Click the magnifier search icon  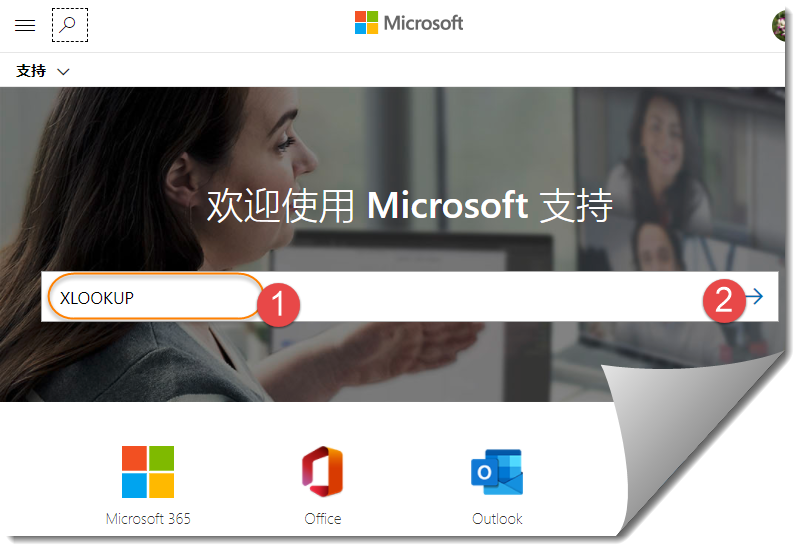(x=70, y=25)
